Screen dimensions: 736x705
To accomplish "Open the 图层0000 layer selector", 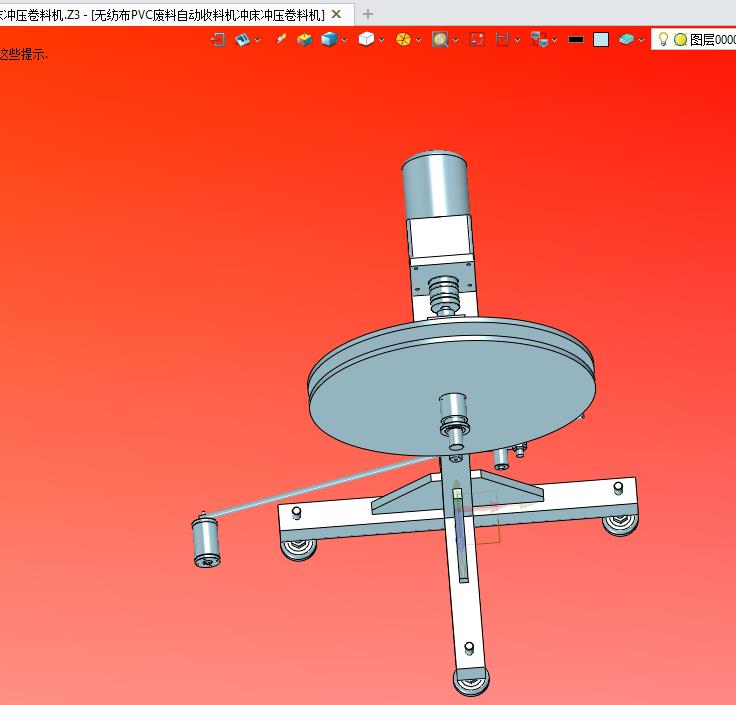I will [x=696, y=39].
